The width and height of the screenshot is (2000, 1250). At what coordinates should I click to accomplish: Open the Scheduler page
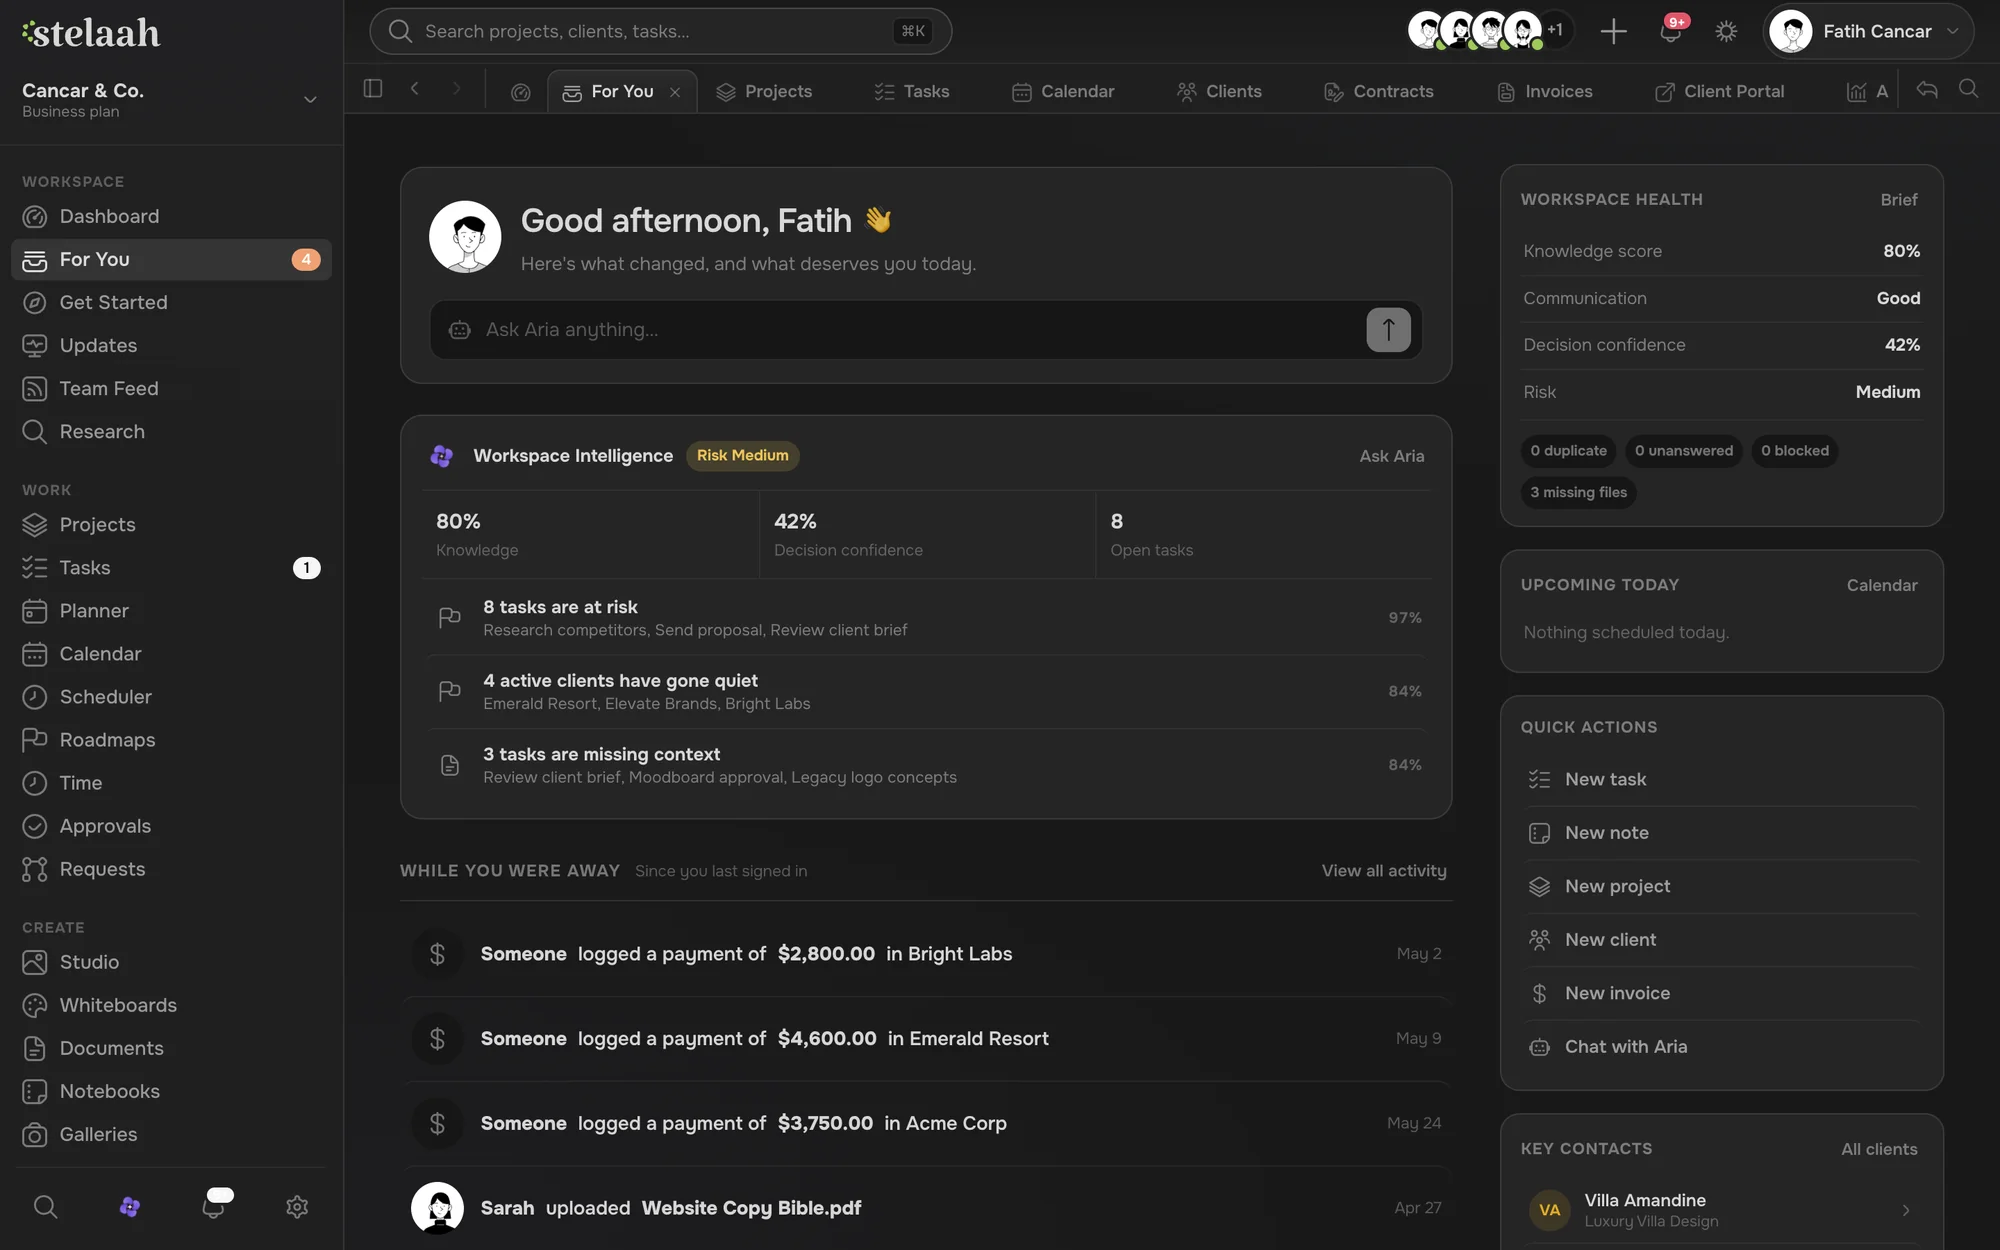pyautogui.click(x=171, y=696)
